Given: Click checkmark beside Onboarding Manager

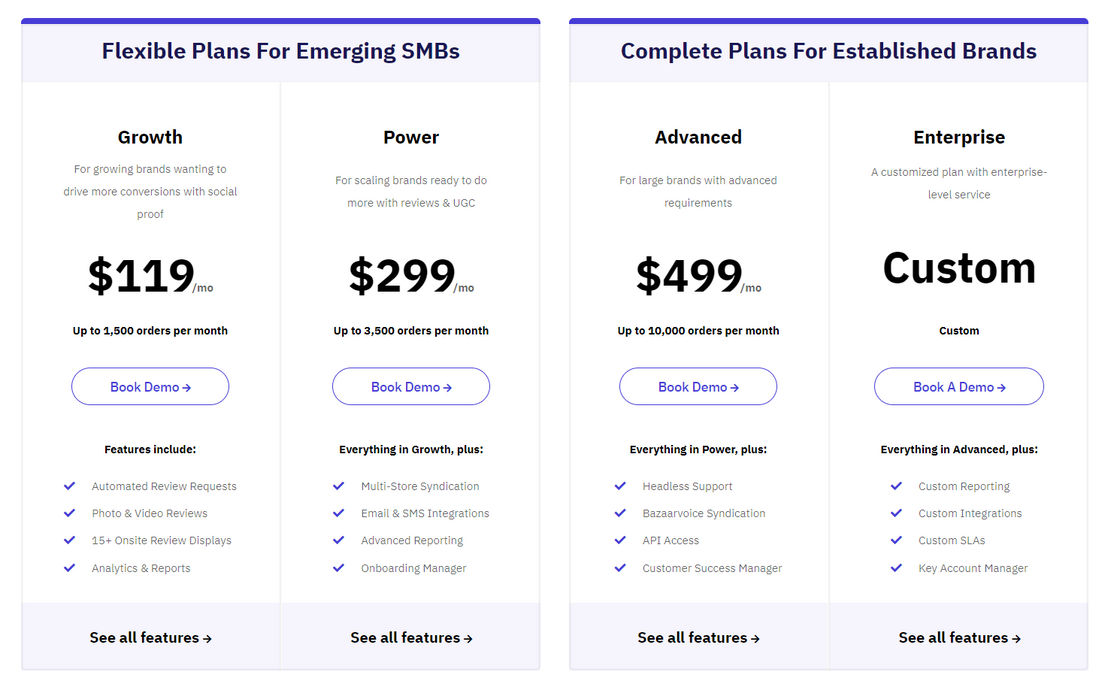Looking at the screenshot, I should coord(338,568).
